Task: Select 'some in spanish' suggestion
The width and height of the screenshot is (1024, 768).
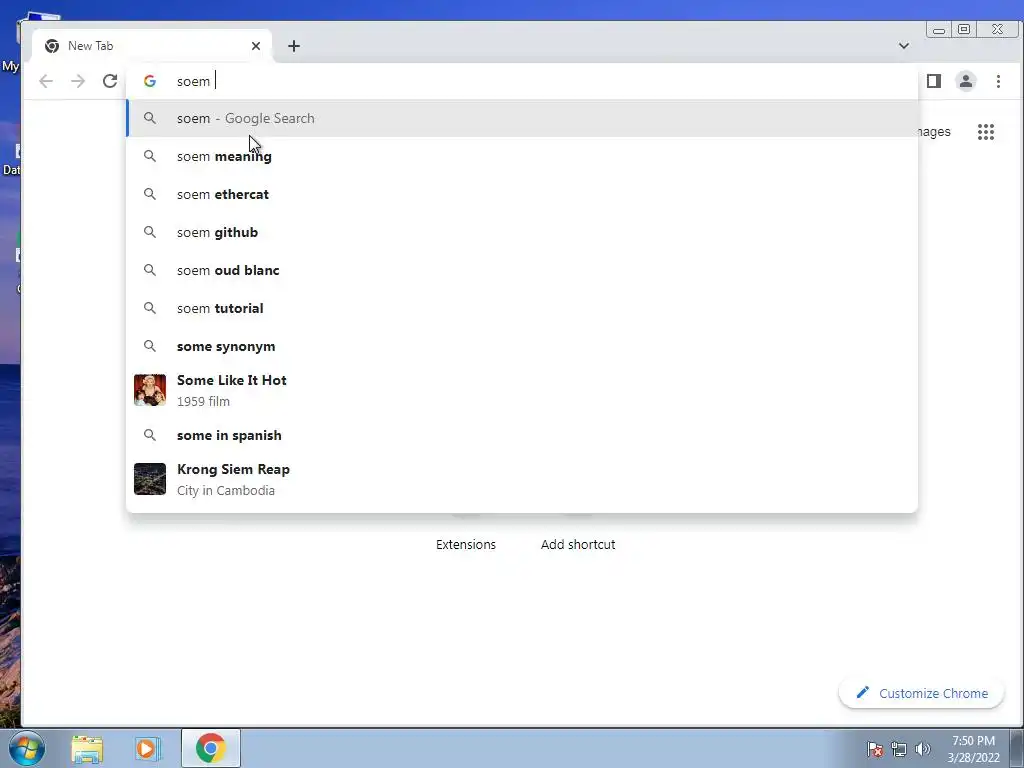Action: [522, 435]
